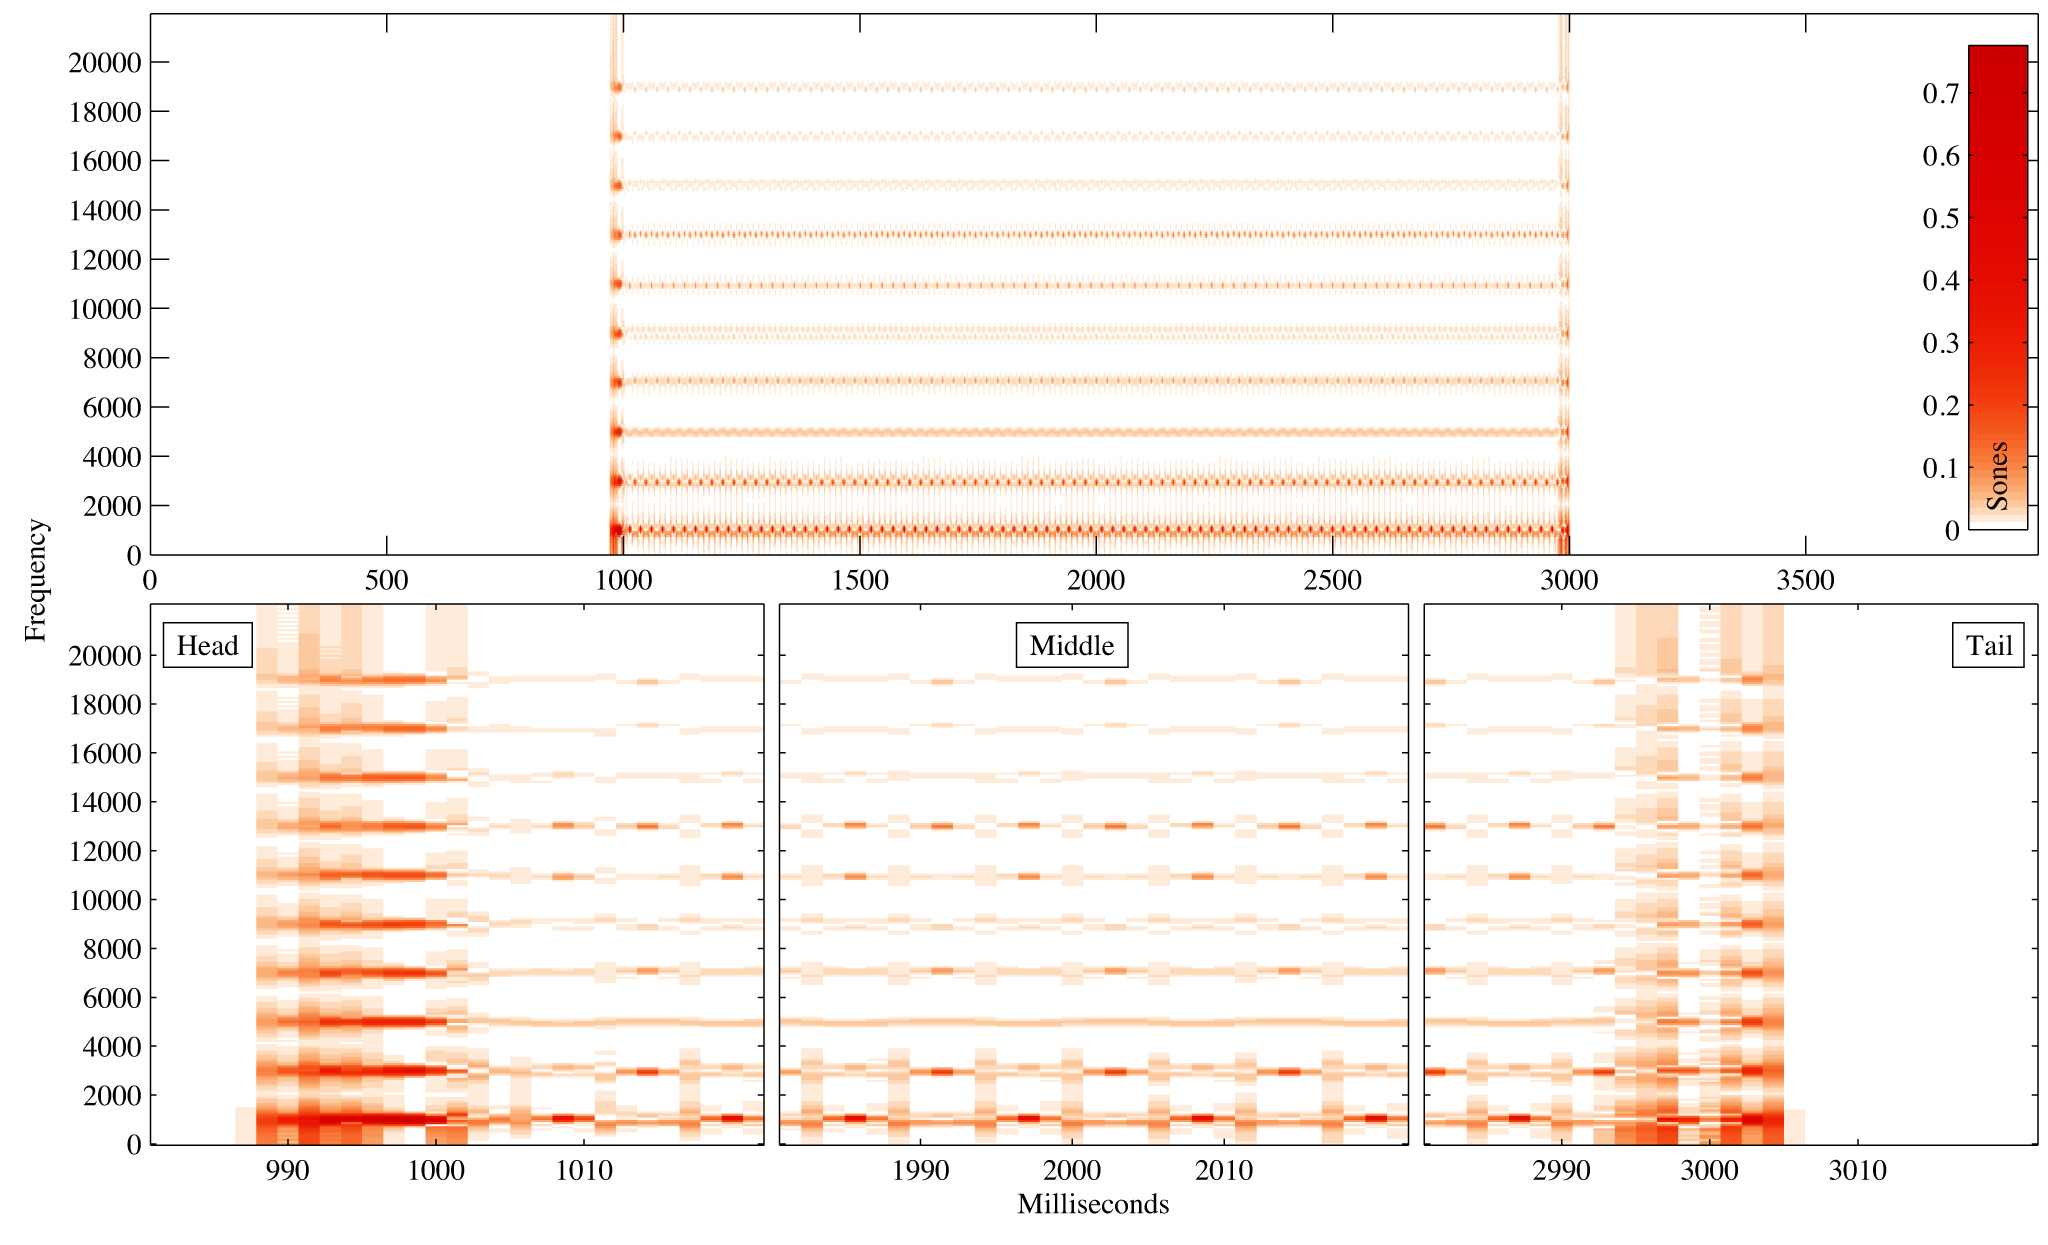Click the dark red top of colorbar

pyautogui.click(x=1997, y=60)
